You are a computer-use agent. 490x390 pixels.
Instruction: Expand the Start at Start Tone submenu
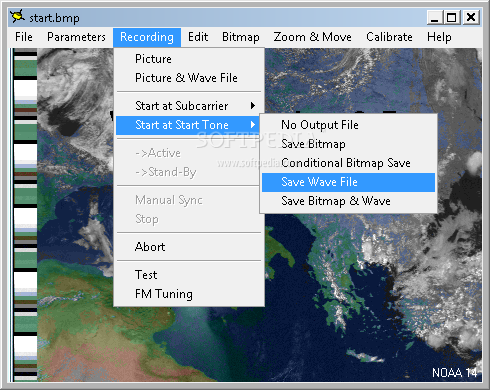click(x=188, y=125)
